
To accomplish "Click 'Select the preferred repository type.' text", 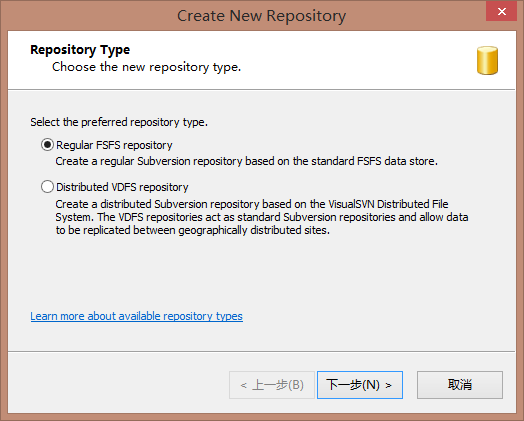I will coord(119,122).
